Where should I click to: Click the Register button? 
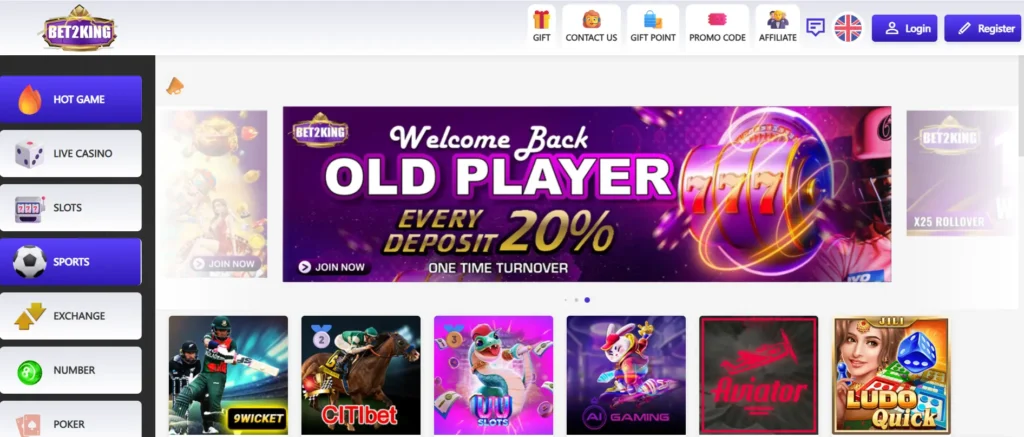point(982,28)
